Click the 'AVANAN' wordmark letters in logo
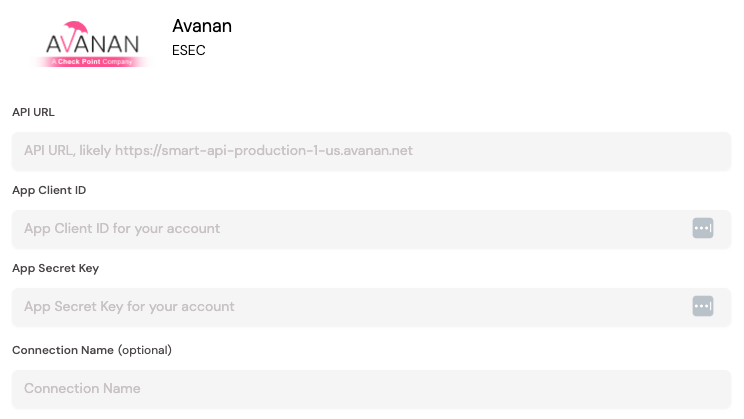The height and width of the screenshot is (419, 744). (93, 44)
